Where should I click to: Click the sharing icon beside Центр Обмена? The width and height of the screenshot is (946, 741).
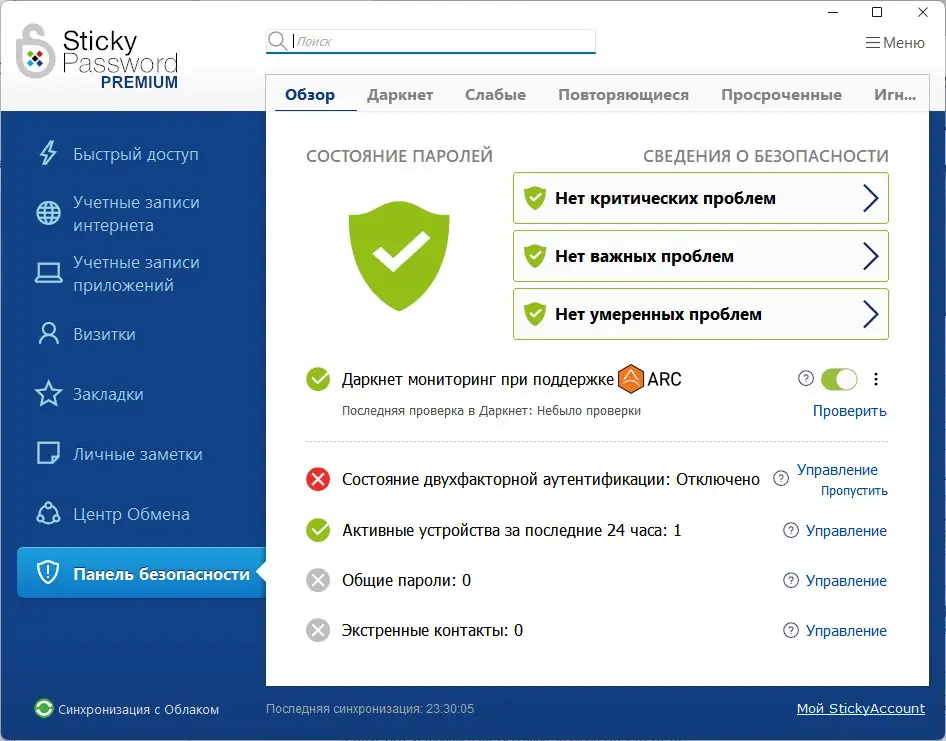point(48,514)
